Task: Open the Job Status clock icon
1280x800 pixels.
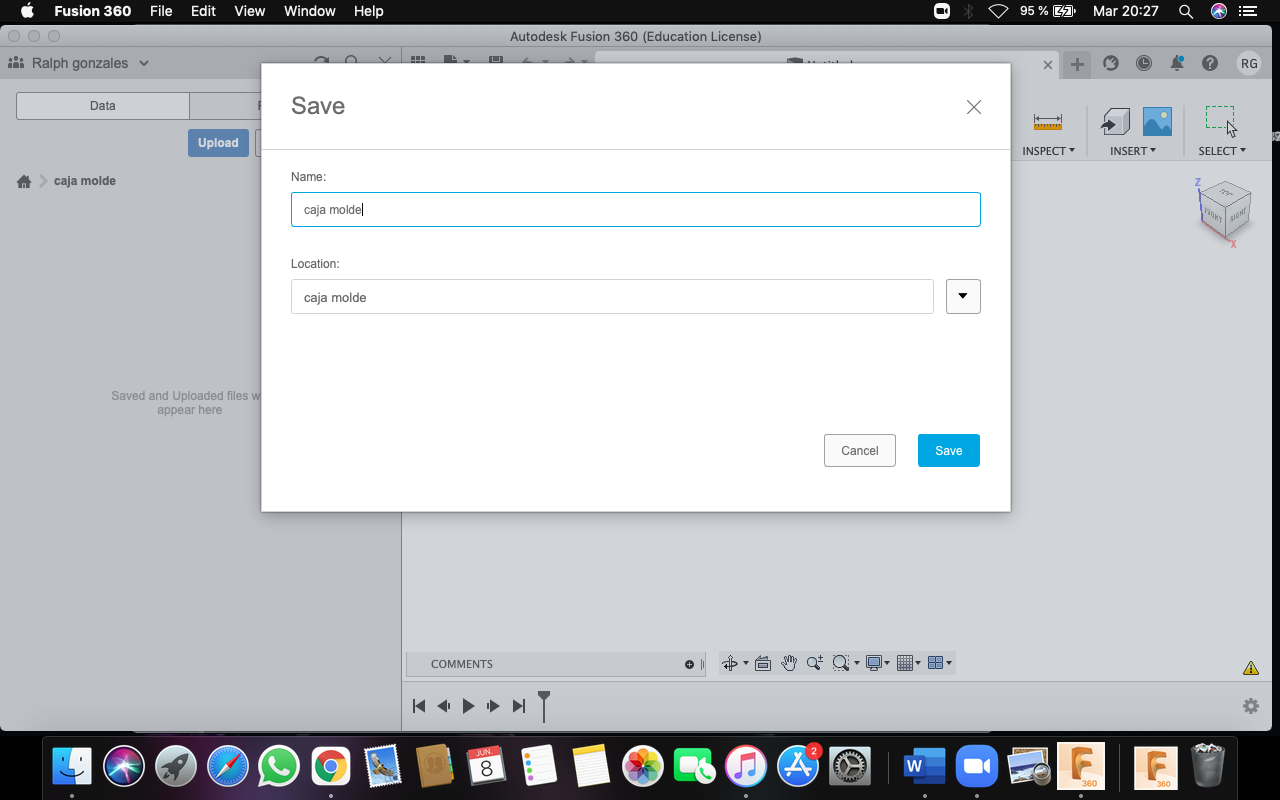Action: point(1144,63)
